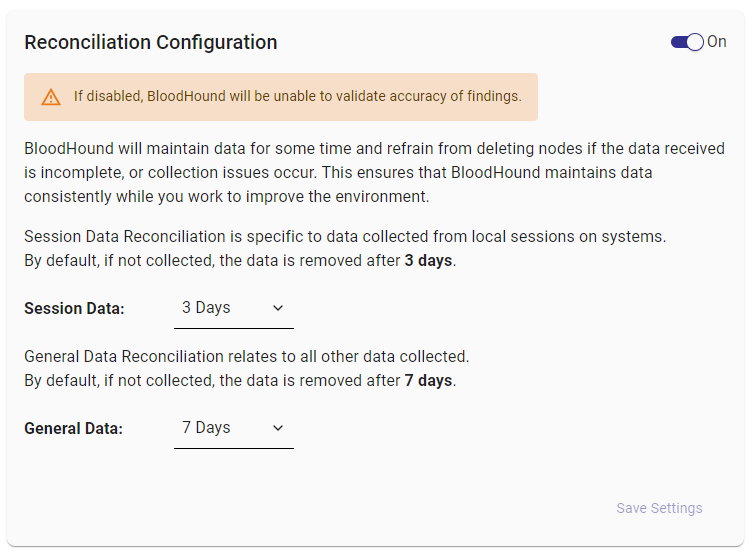Click the warning banner about disabled validation
The image size is (754, 554).
pyautogui.click(x=280, y=97)
